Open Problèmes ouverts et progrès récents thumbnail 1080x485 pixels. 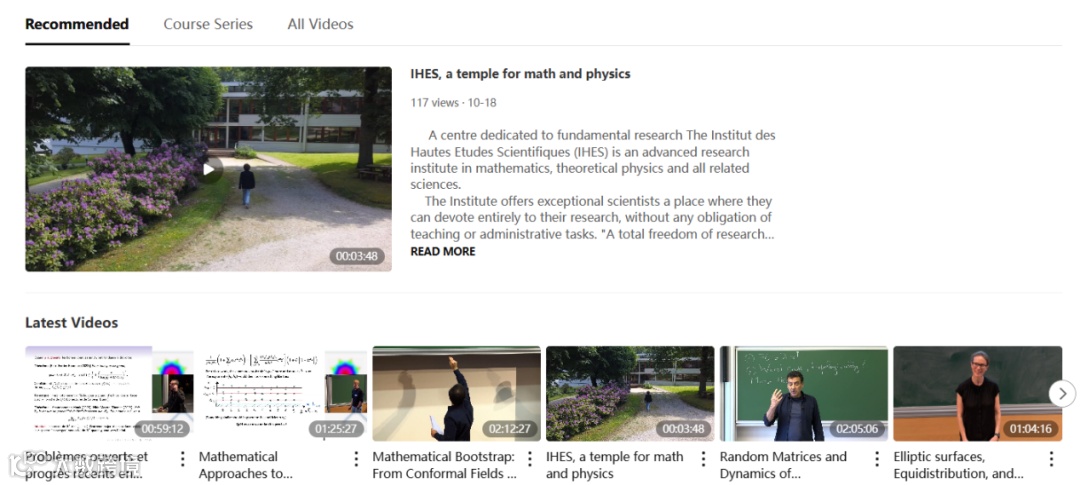point(110,393)
